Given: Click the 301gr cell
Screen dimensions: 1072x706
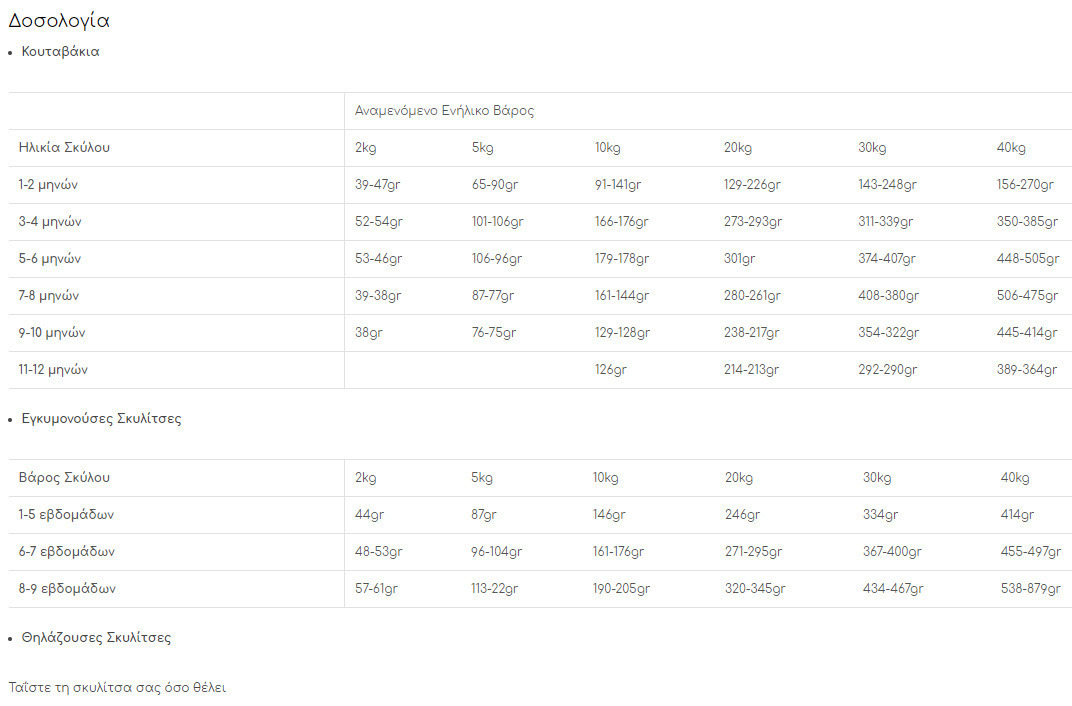Looking at the screenshot, I should (739, 259).
